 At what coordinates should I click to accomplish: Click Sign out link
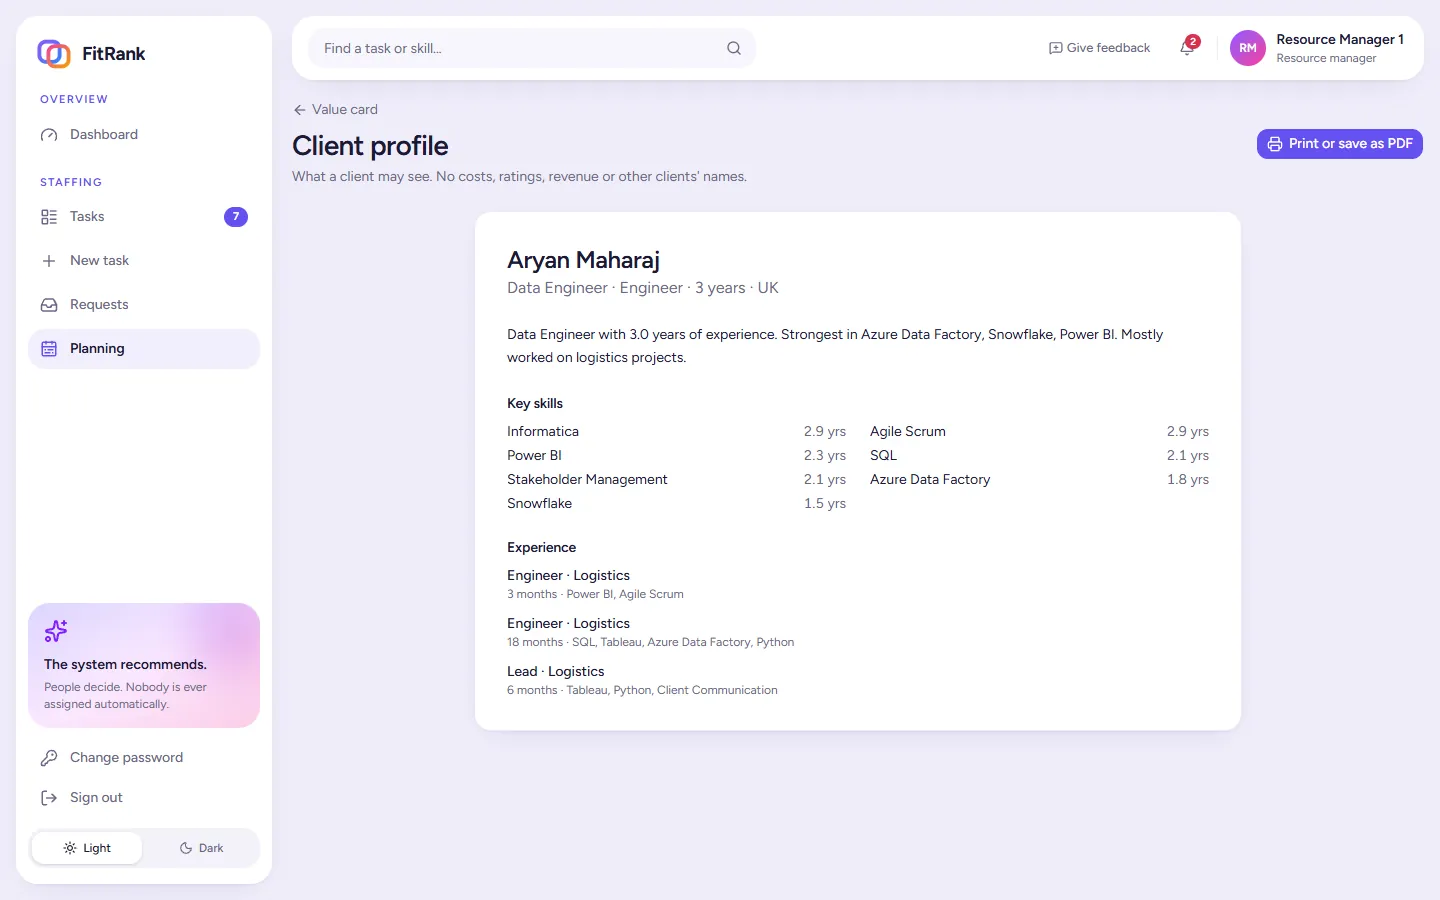(144, 798)
